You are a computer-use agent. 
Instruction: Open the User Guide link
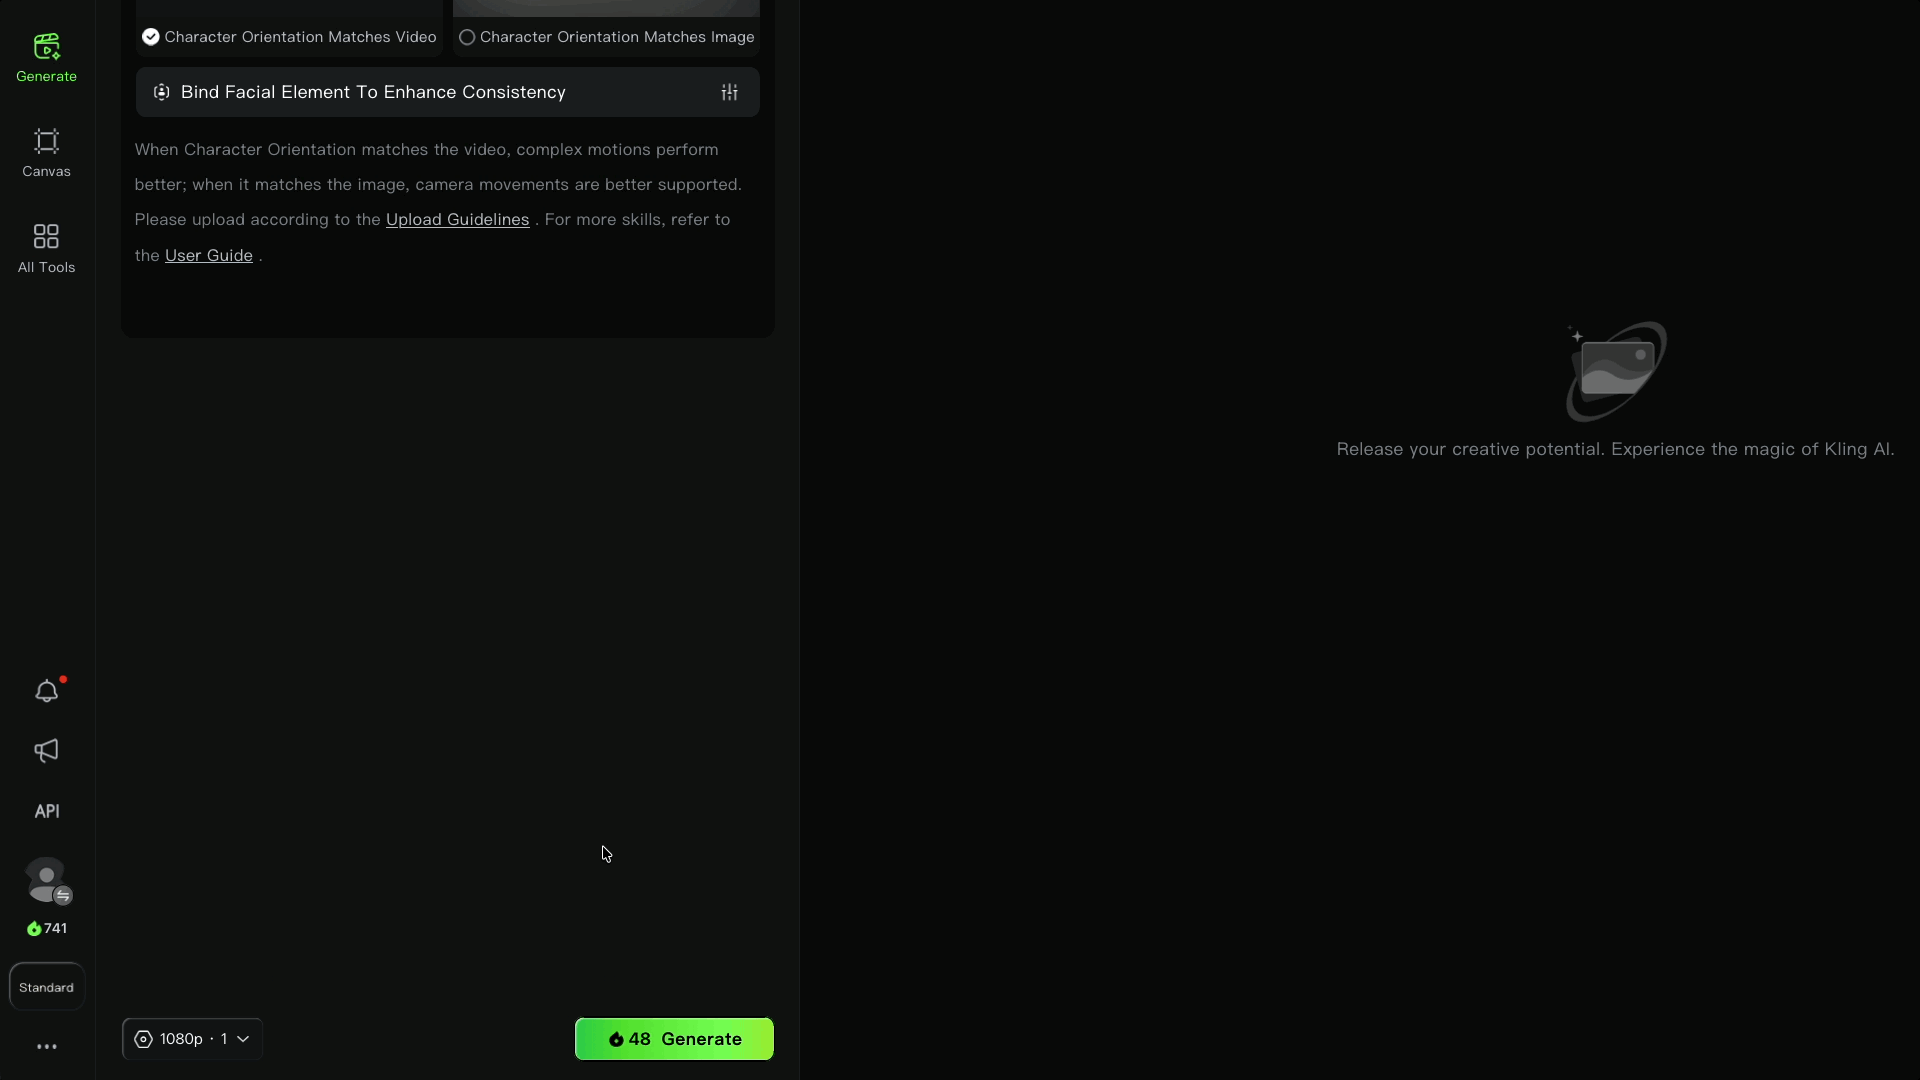tap(208, 256)
